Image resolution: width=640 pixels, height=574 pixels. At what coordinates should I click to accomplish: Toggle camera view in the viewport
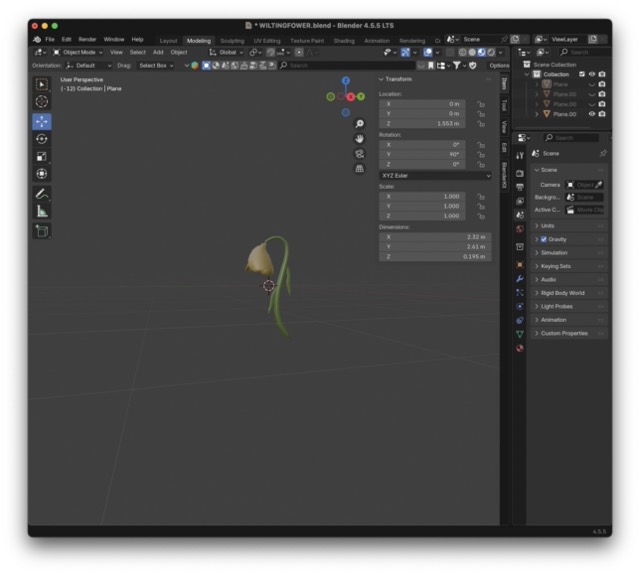pyautogui.click(x=359, y=154)
